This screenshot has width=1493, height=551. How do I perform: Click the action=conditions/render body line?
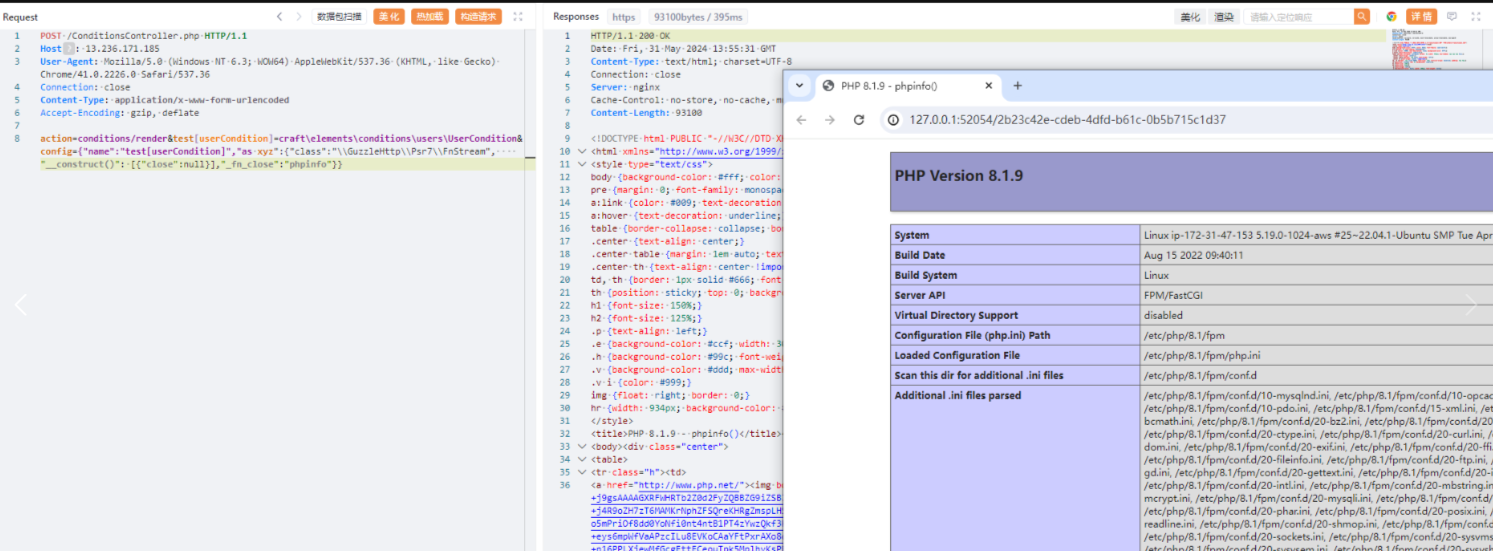tap(281, 138)
